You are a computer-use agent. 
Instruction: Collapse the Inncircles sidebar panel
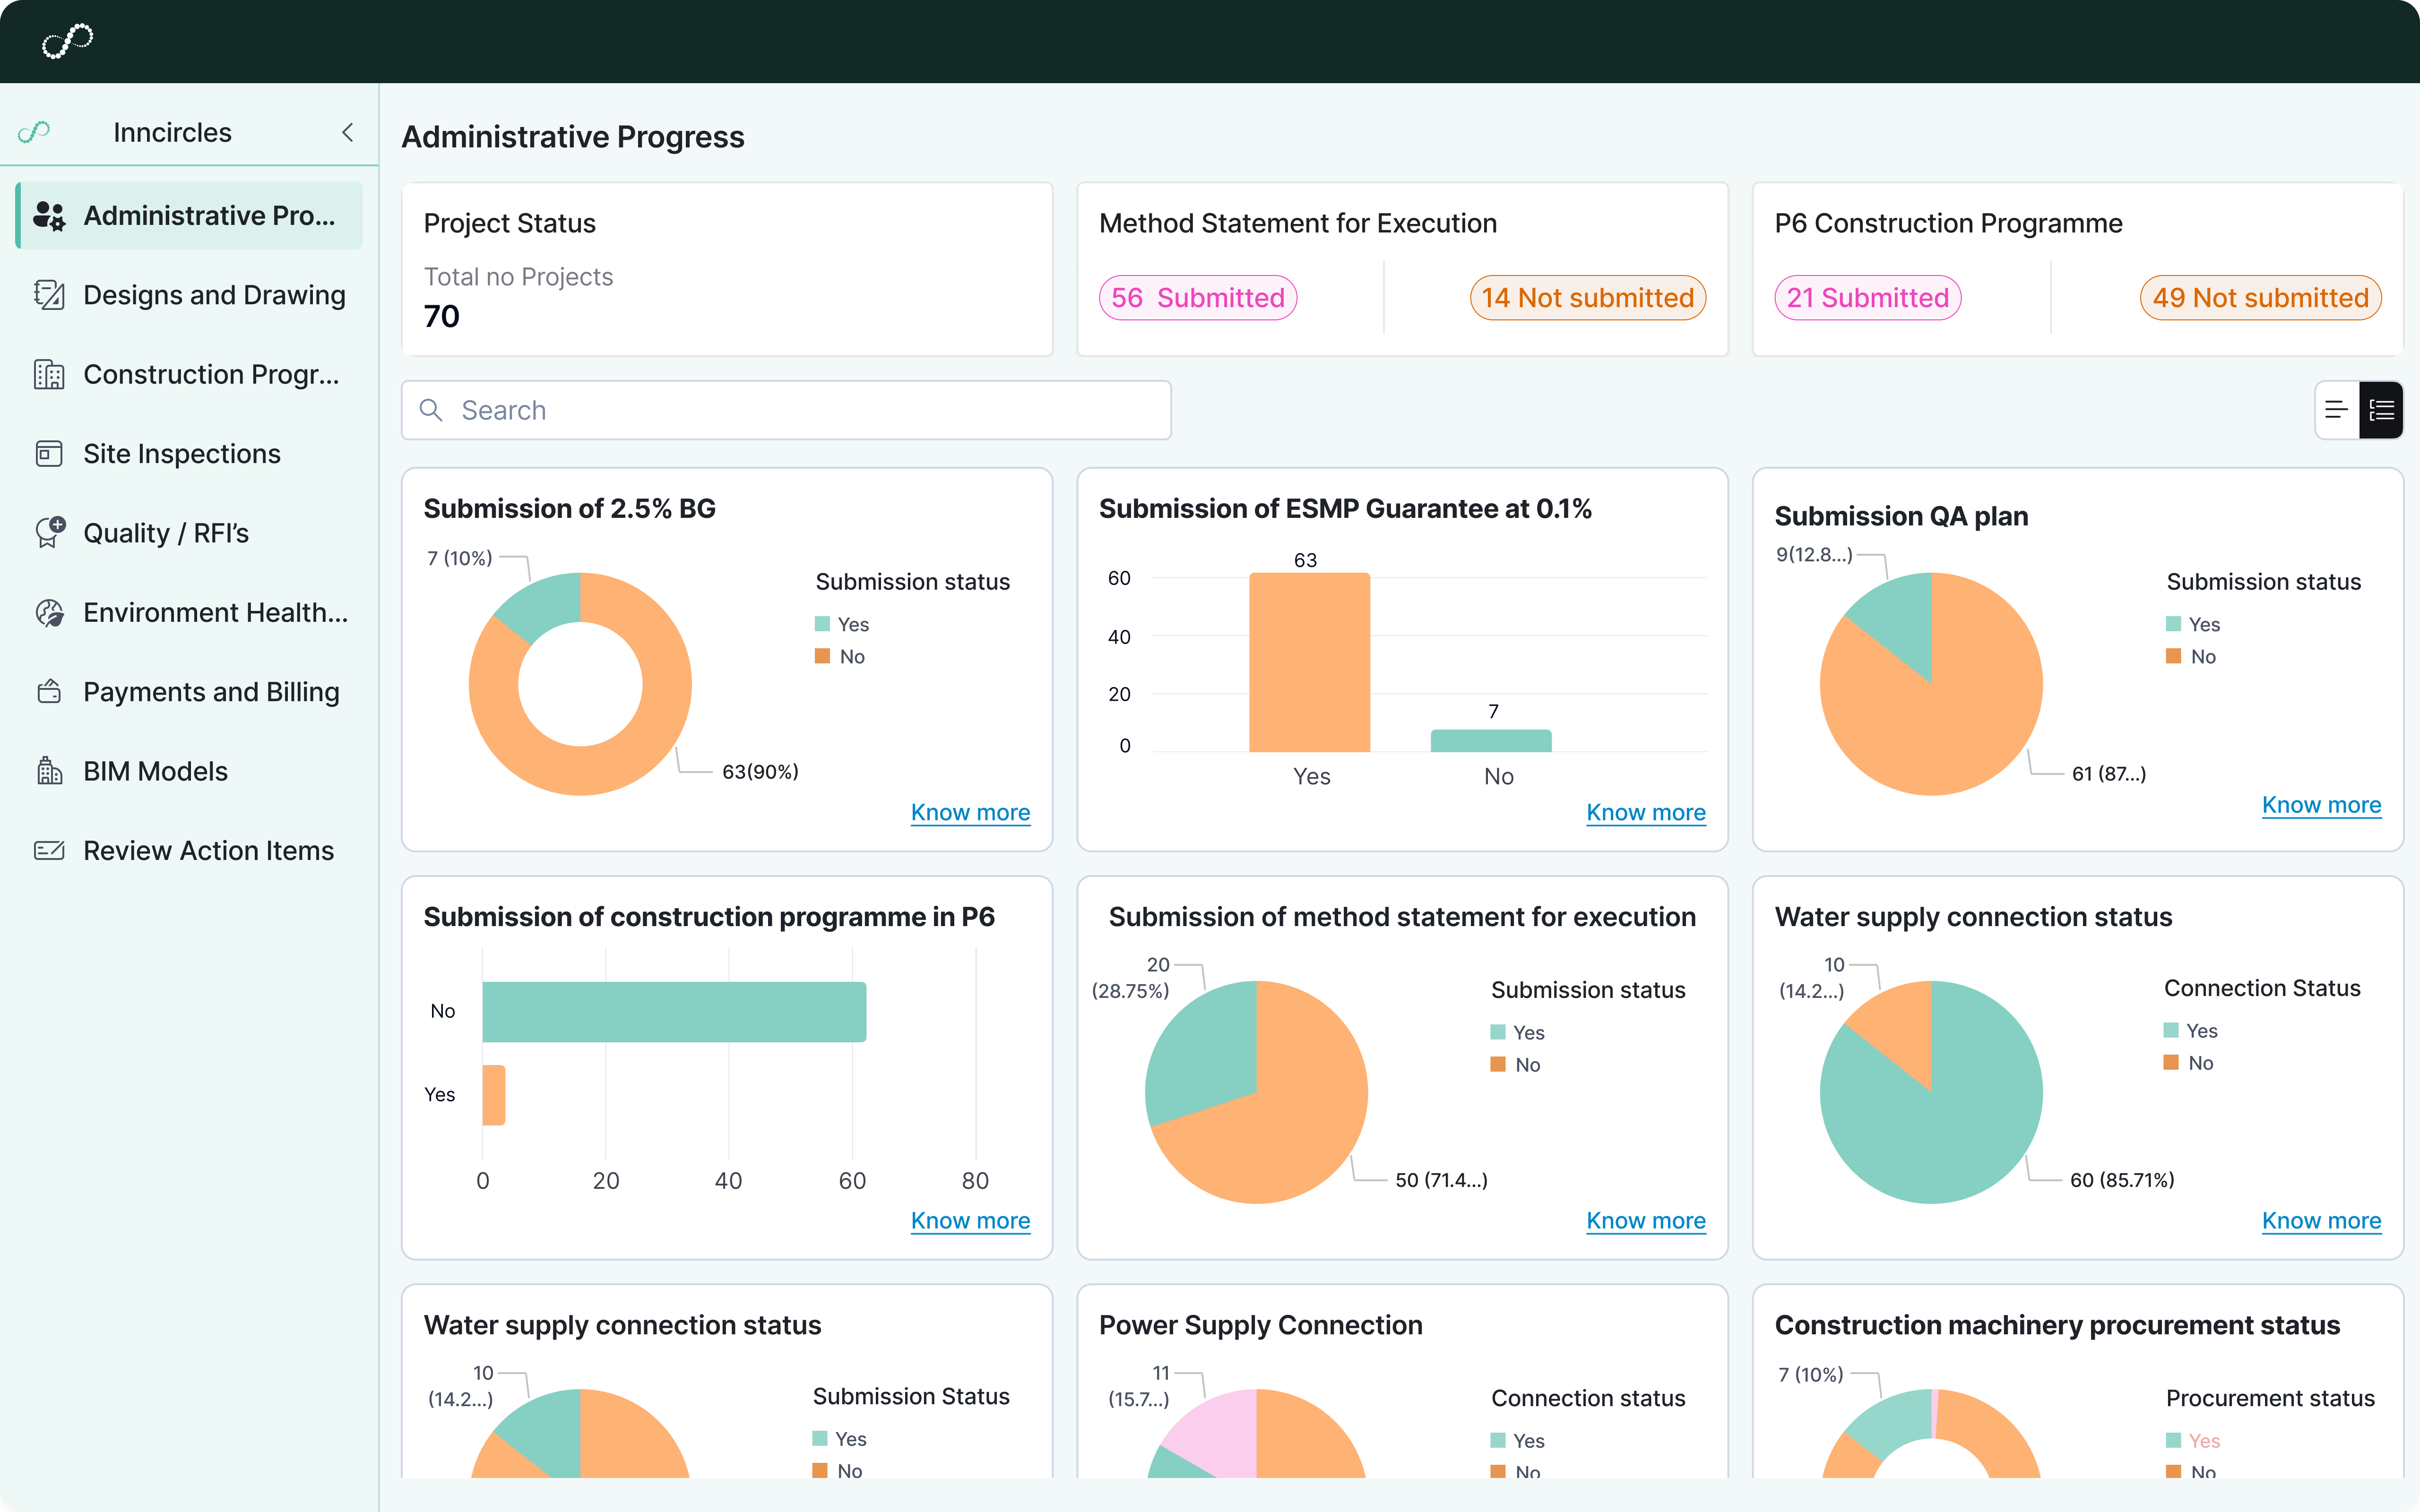348,131
